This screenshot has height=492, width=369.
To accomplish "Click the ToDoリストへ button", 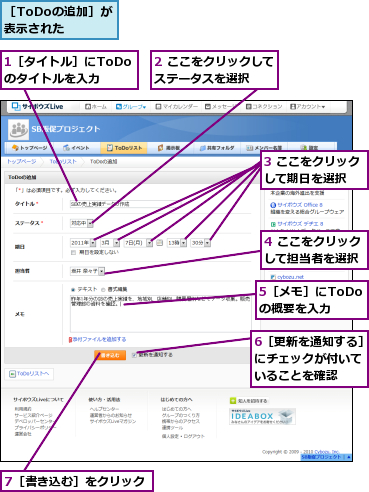I will click(29, 374).
